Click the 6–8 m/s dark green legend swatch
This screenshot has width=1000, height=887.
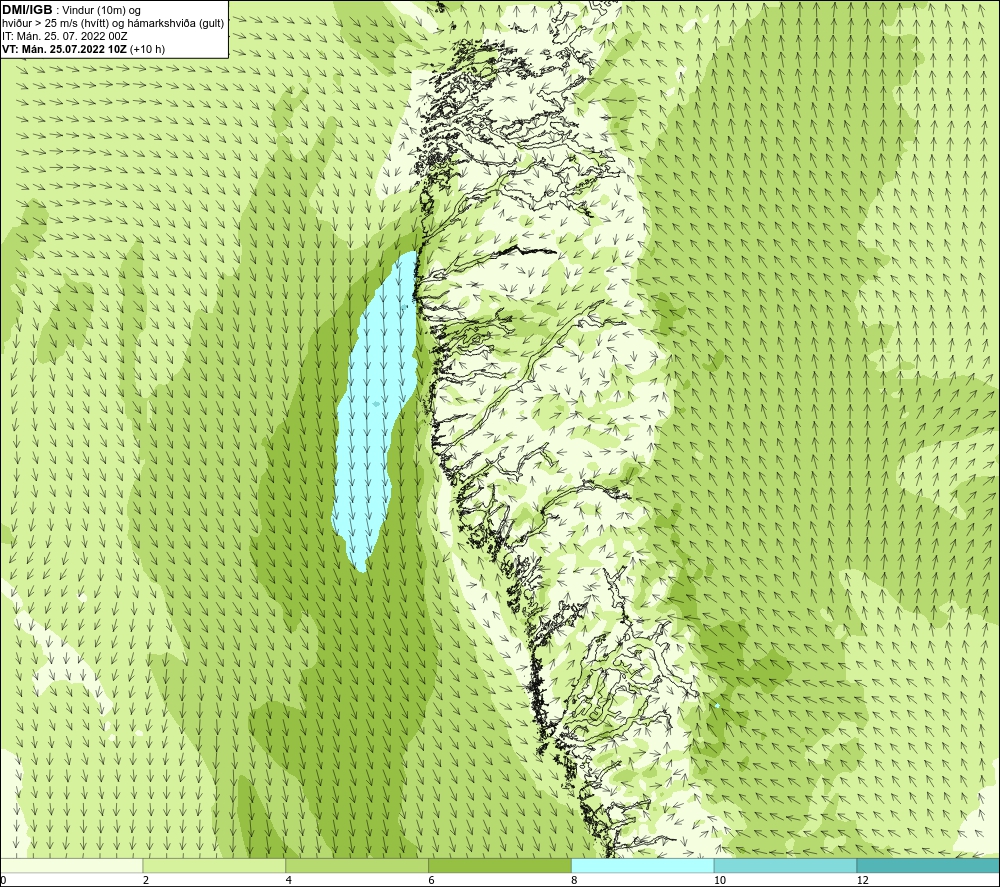click(500, 865)
